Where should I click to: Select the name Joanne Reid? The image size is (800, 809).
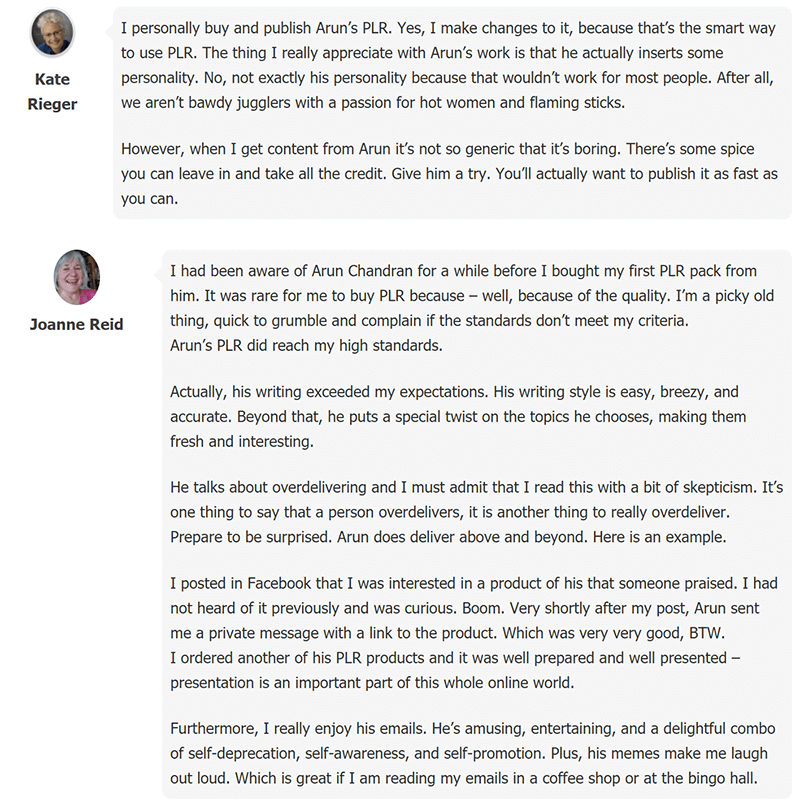point(76,324)
